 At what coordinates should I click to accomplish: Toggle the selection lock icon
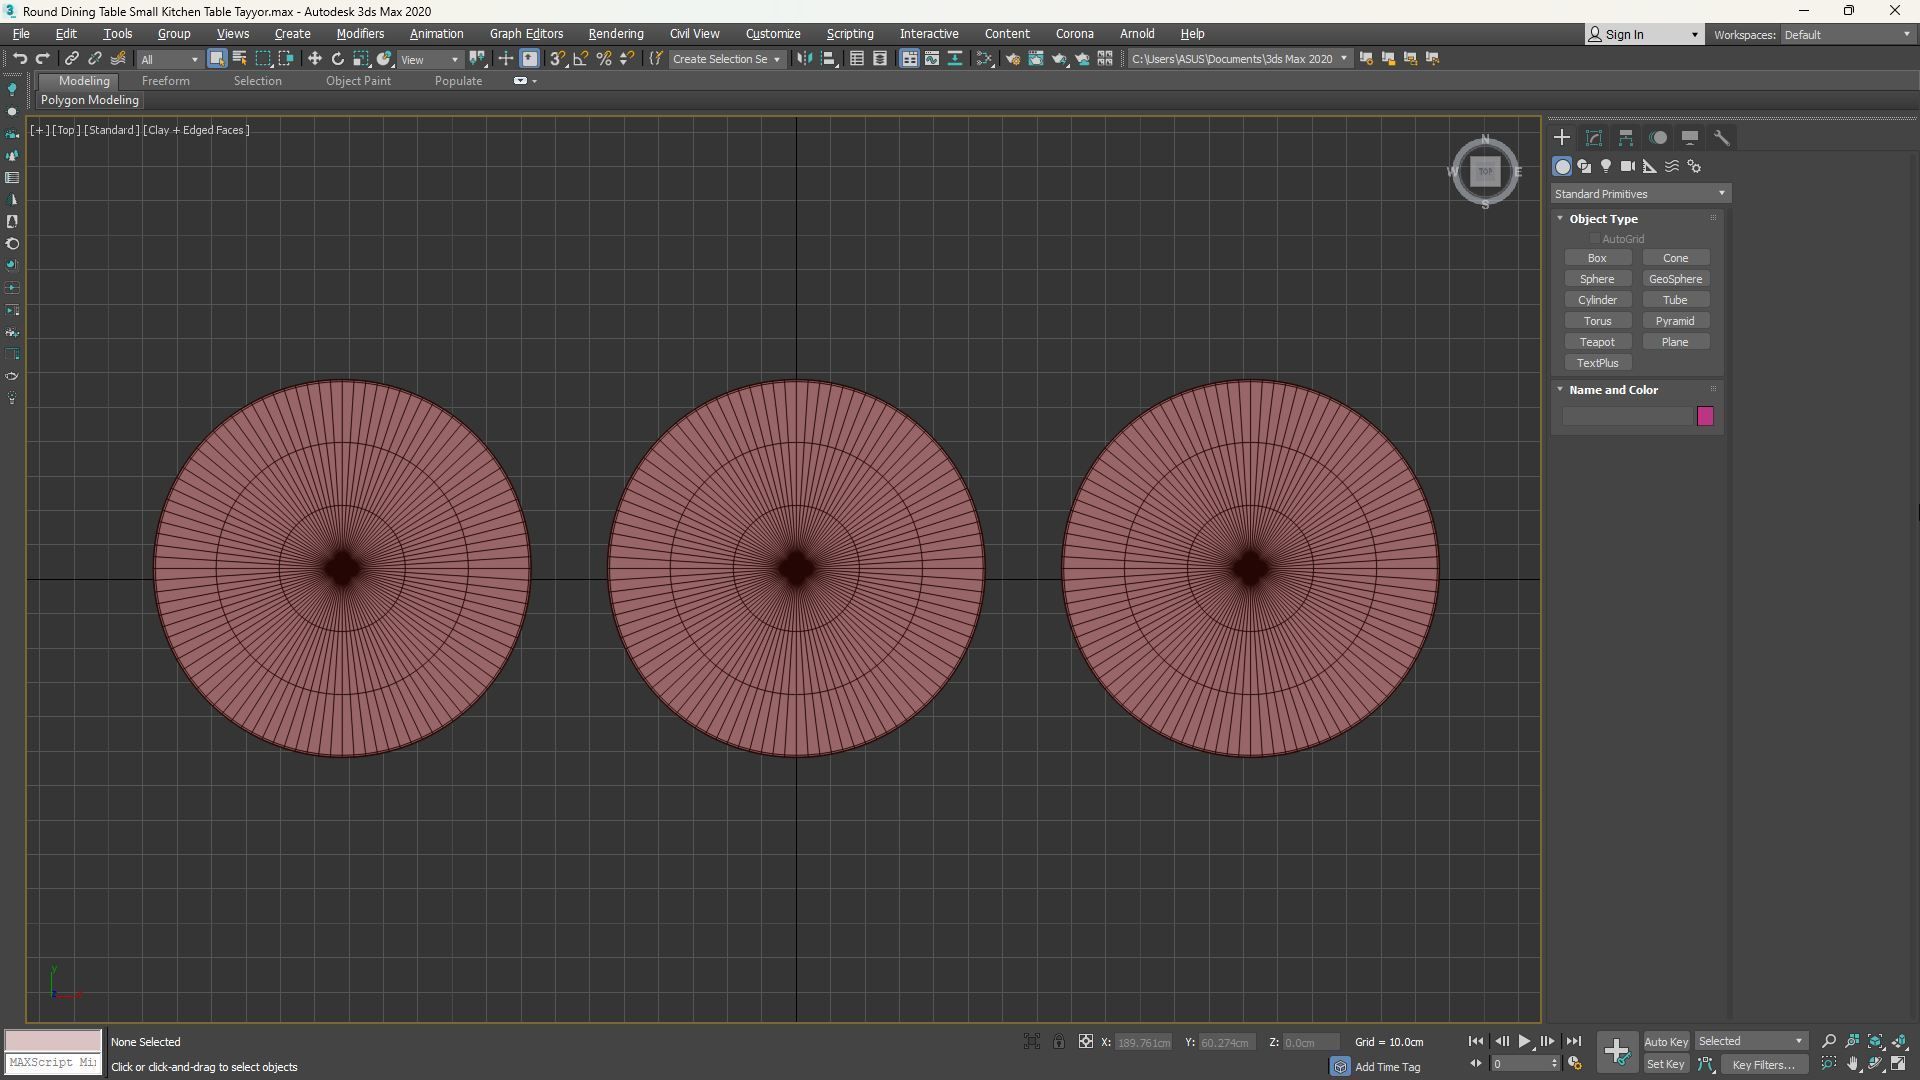point(1059,1042)
